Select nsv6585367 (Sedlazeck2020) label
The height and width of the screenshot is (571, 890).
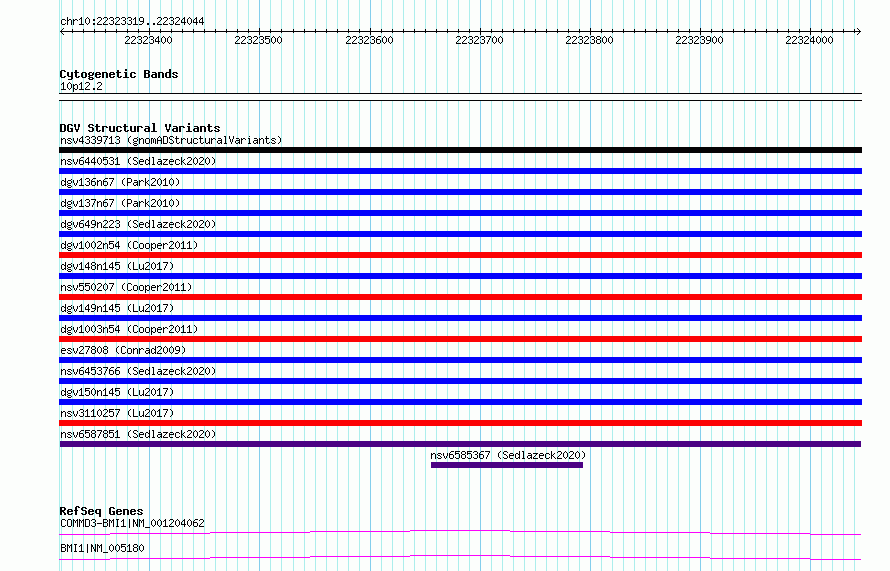point(508,455)
